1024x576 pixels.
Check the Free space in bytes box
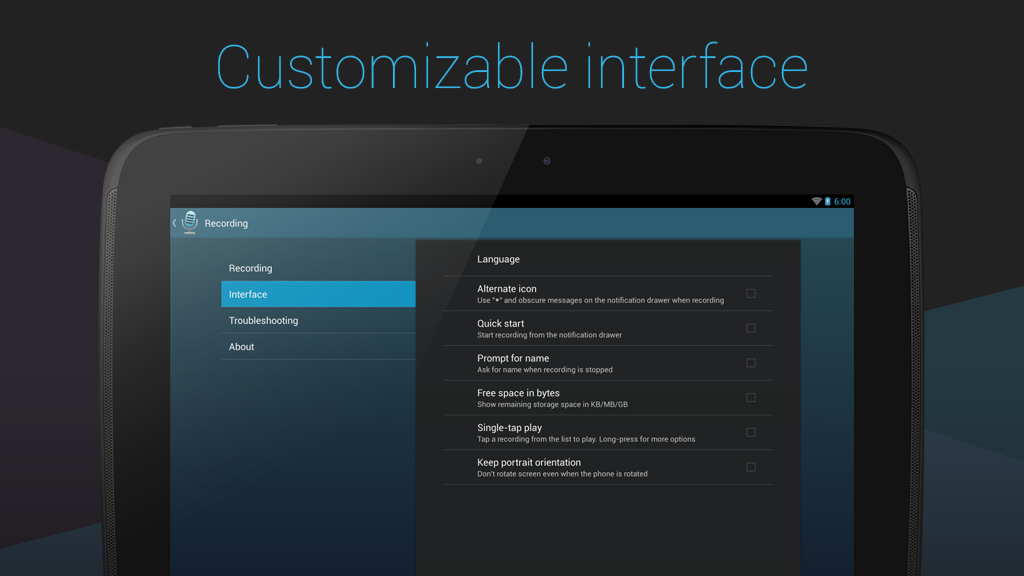(750, 398)
